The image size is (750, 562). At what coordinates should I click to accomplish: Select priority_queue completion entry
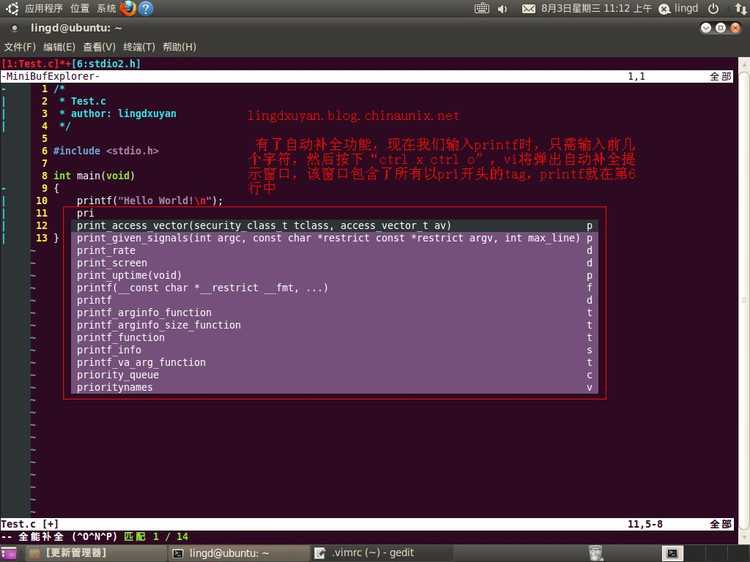(334, 375)
